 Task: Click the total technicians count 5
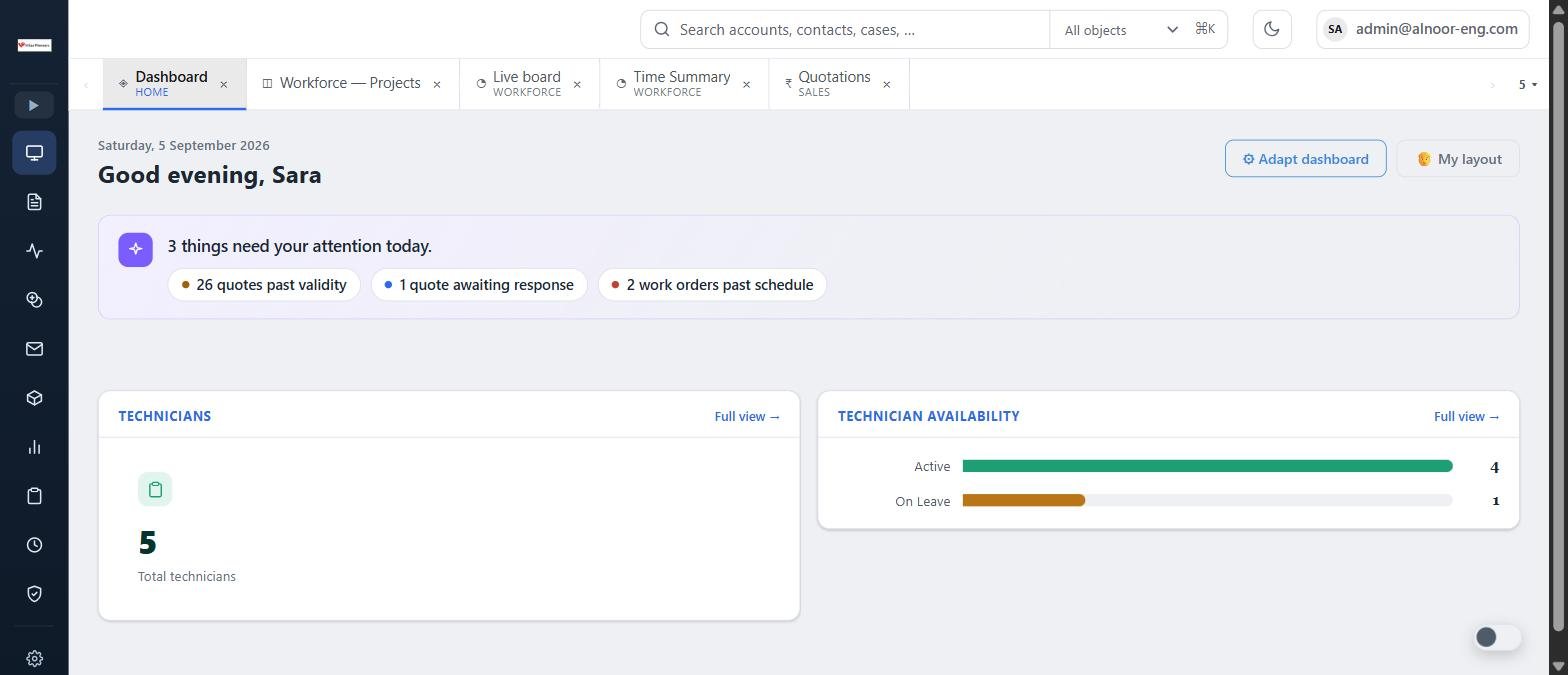coord(148,543)
